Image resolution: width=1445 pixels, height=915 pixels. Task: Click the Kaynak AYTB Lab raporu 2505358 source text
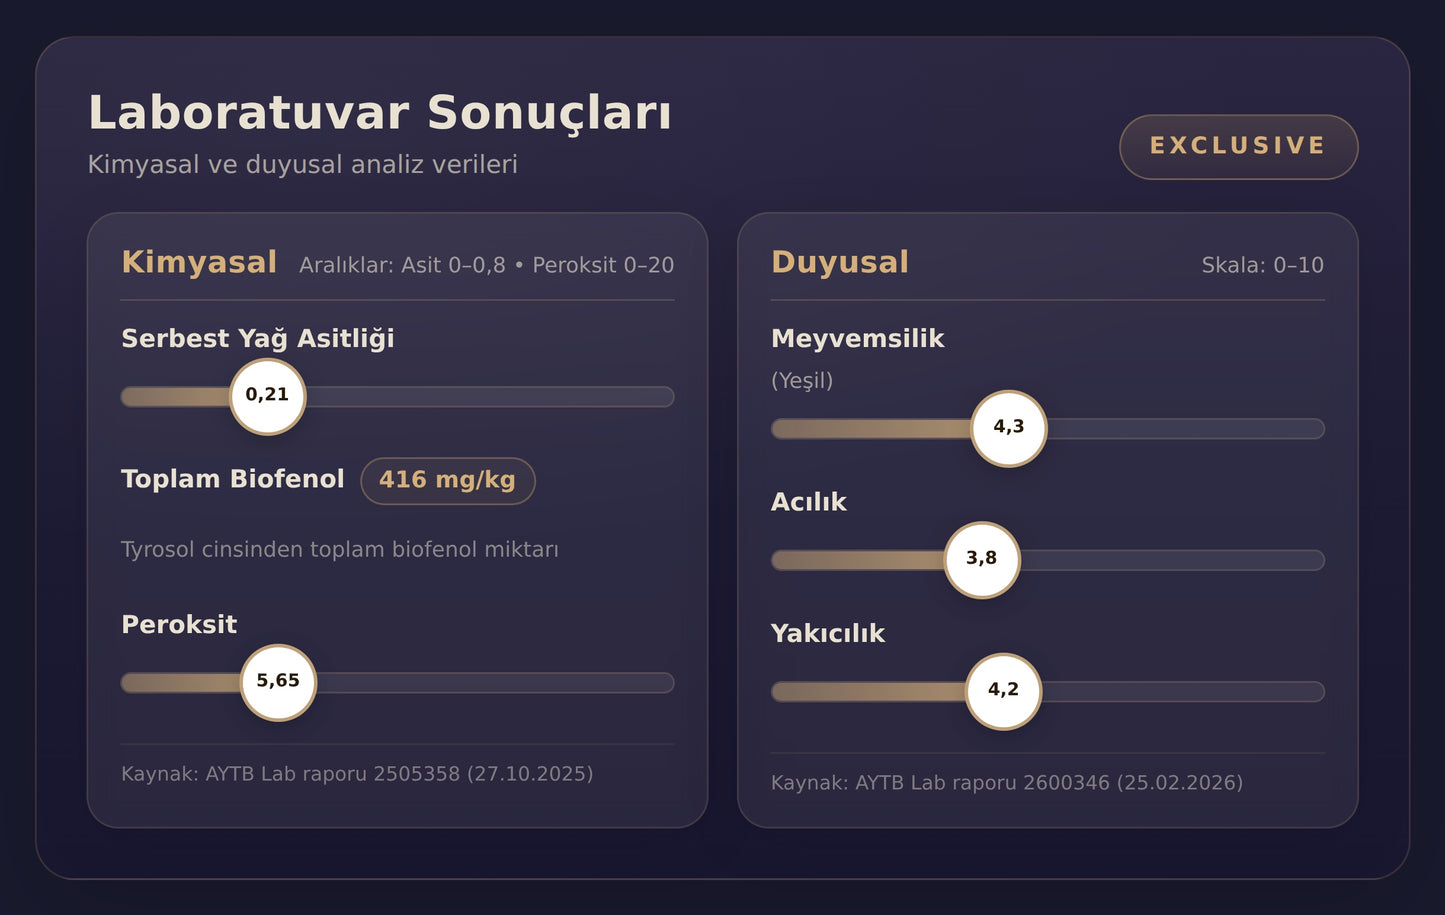coord(357,774)
